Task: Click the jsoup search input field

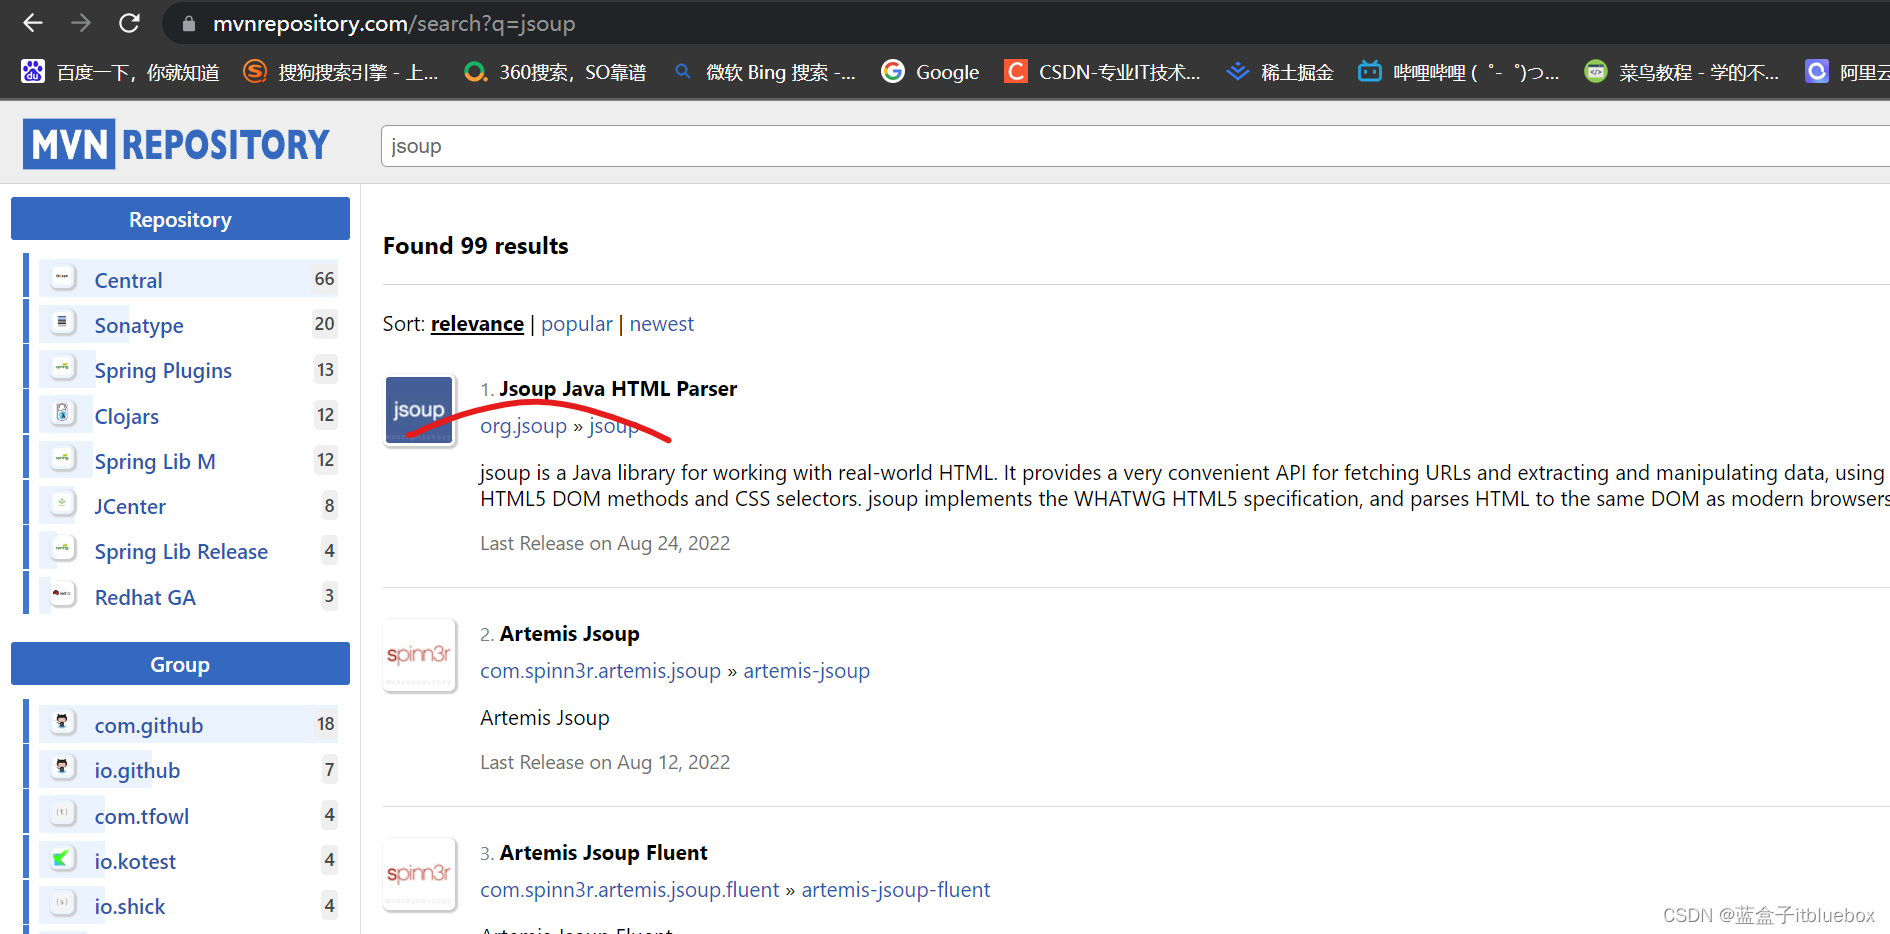Action: (1135, 146)
